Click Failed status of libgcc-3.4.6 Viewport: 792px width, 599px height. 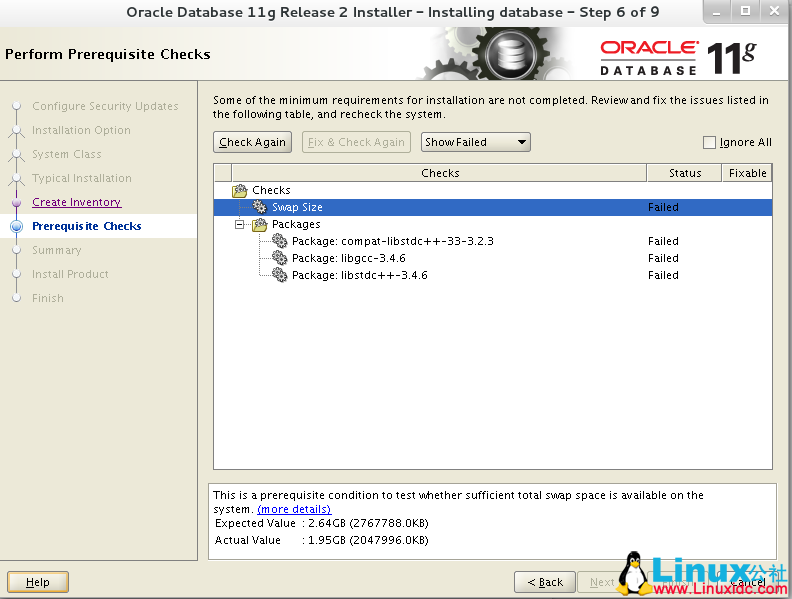tap(663, 258)
